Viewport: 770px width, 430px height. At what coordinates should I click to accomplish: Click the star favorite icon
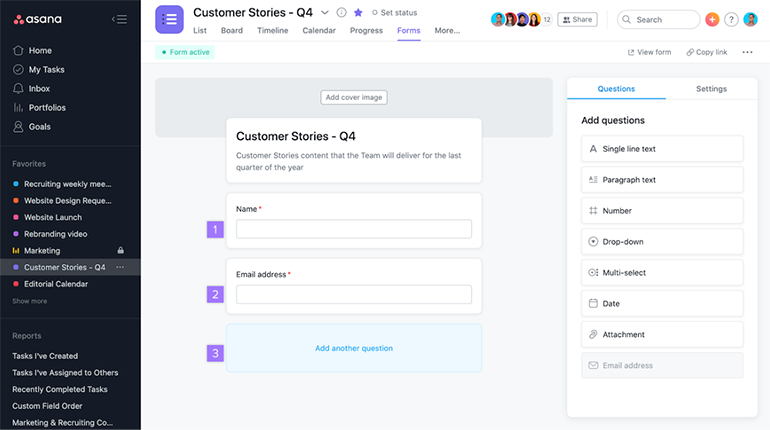click(x=358, y=13)
